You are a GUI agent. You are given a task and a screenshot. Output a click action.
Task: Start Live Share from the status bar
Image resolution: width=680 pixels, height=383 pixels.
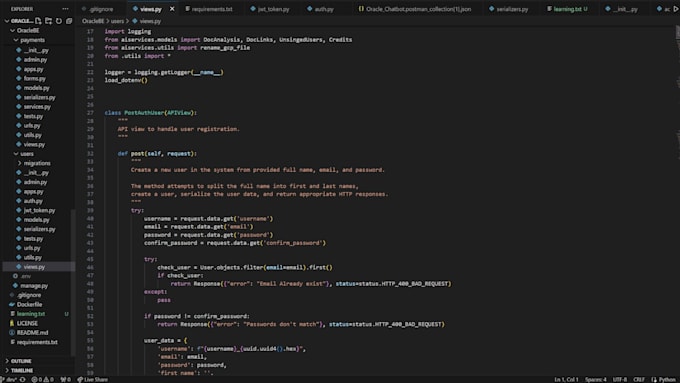coord(92,380)
